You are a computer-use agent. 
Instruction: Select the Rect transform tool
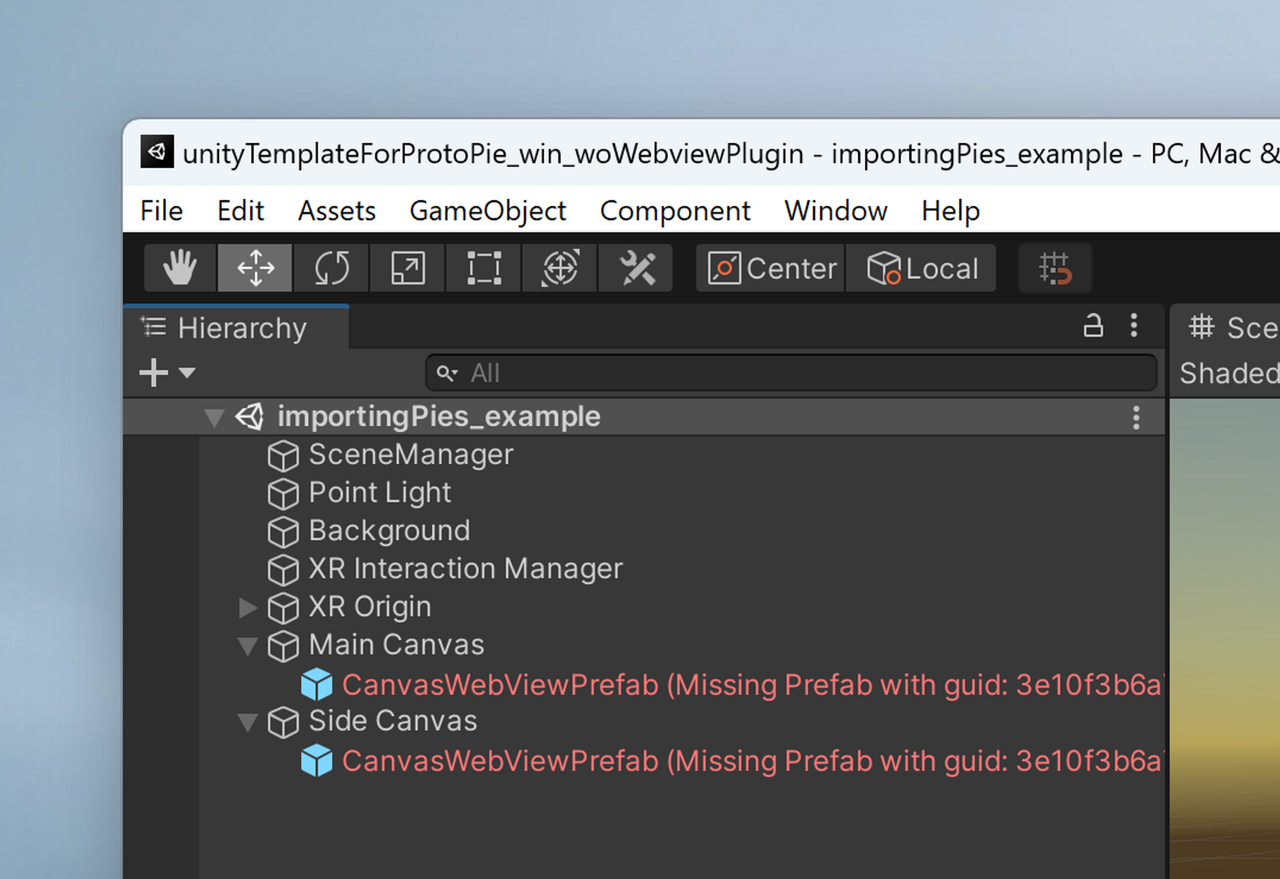[x=483, y=268]
